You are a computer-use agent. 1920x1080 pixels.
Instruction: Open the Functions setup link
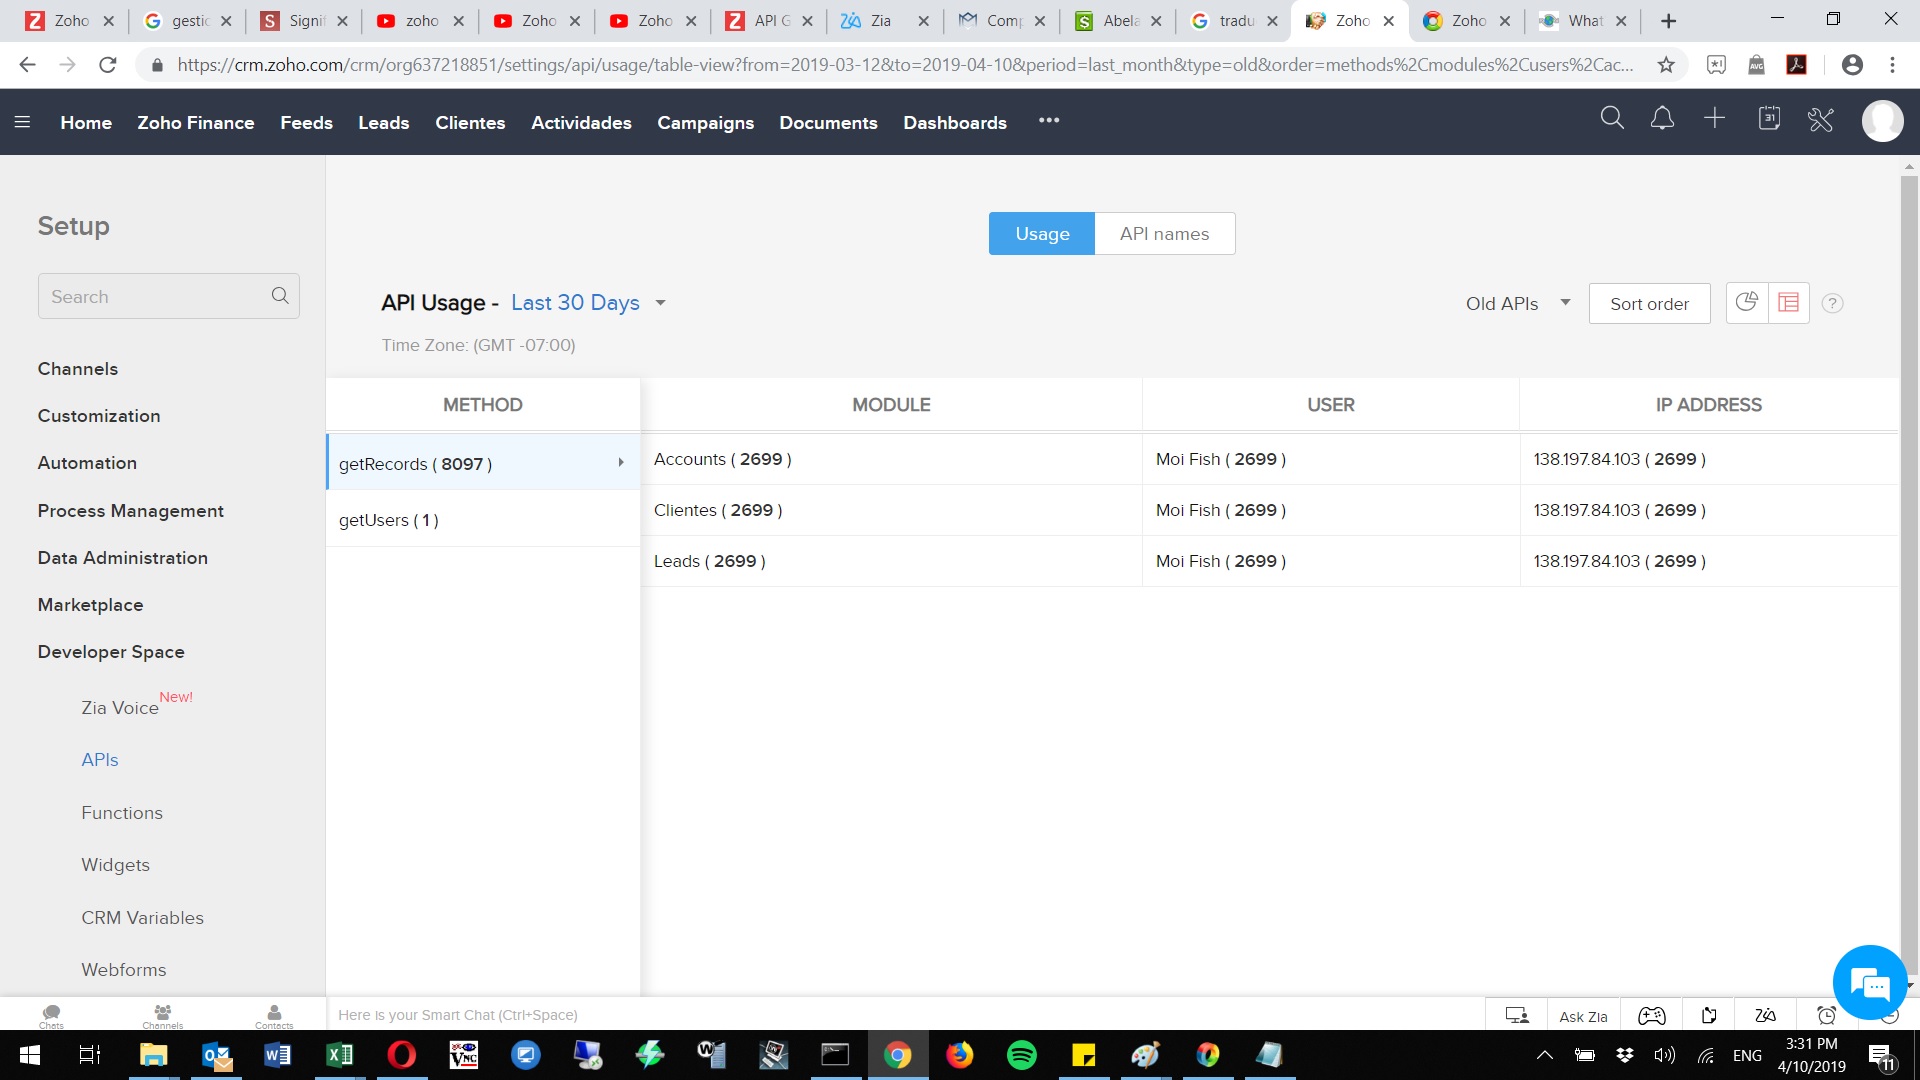122,812
